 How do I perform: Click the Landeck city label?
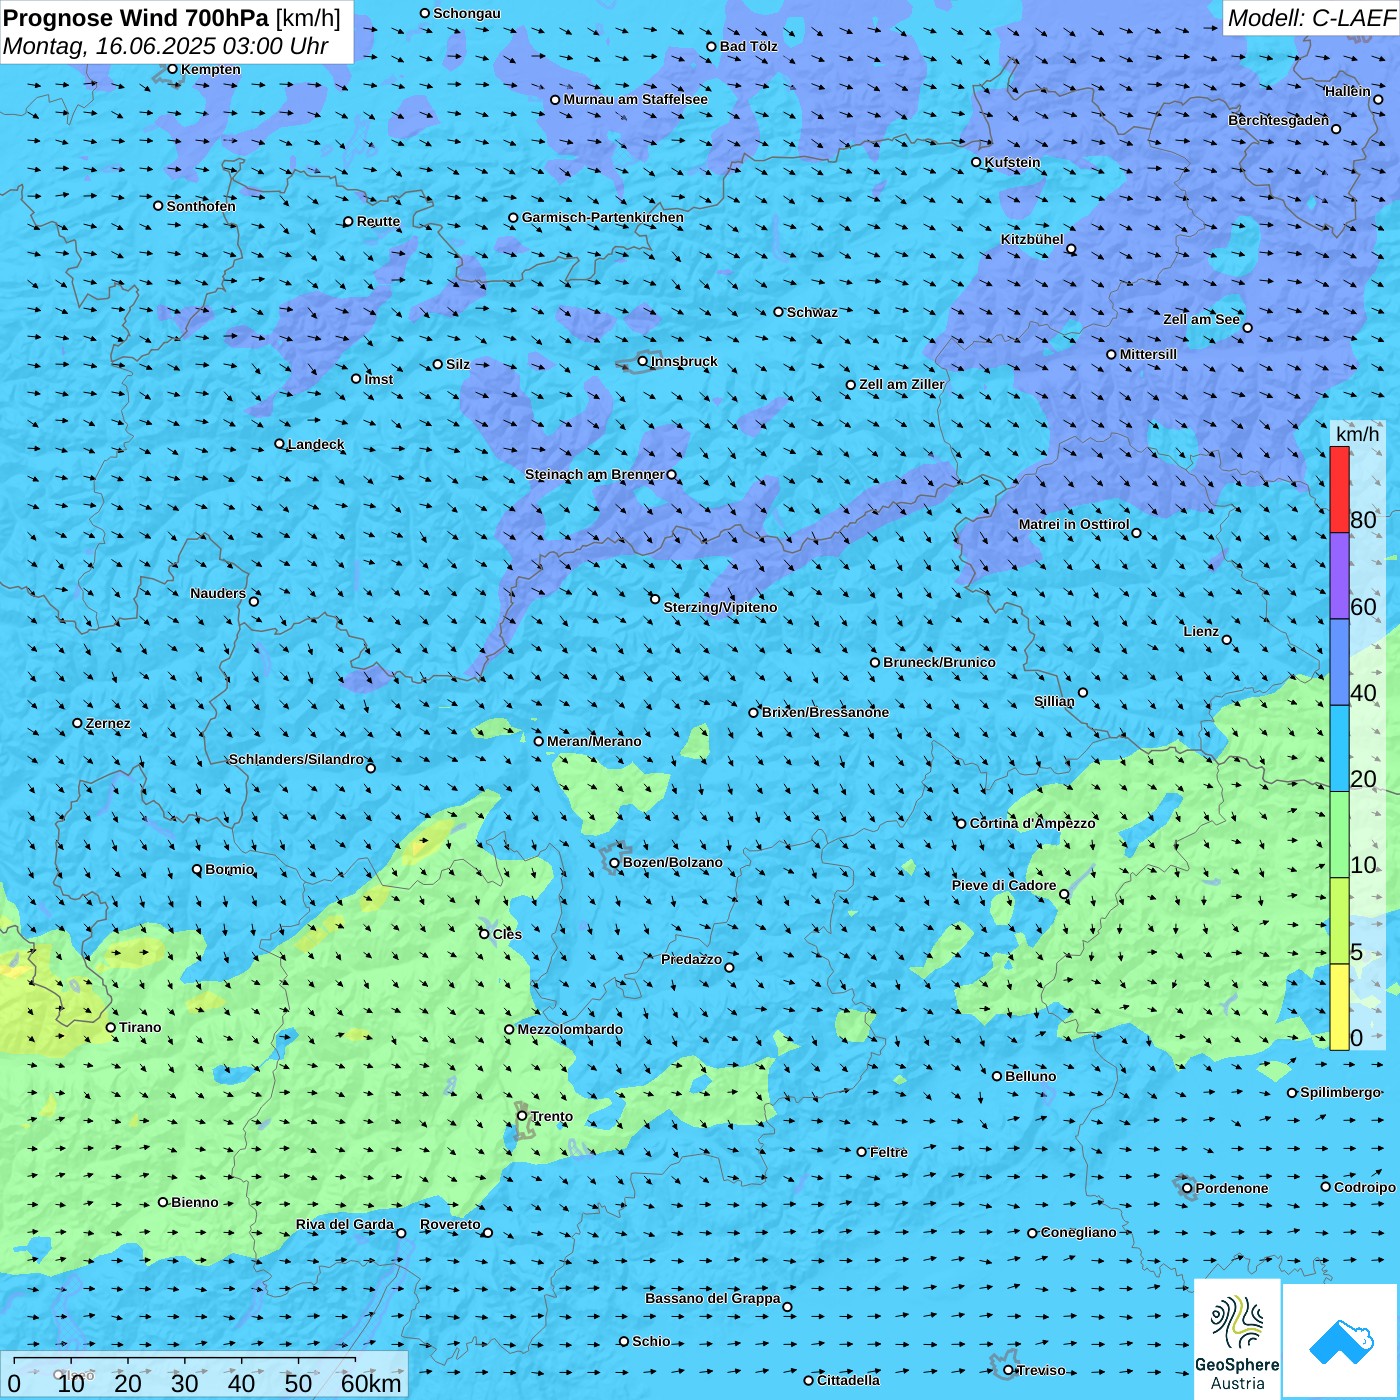pyautogui.click(x=316, y=444)
